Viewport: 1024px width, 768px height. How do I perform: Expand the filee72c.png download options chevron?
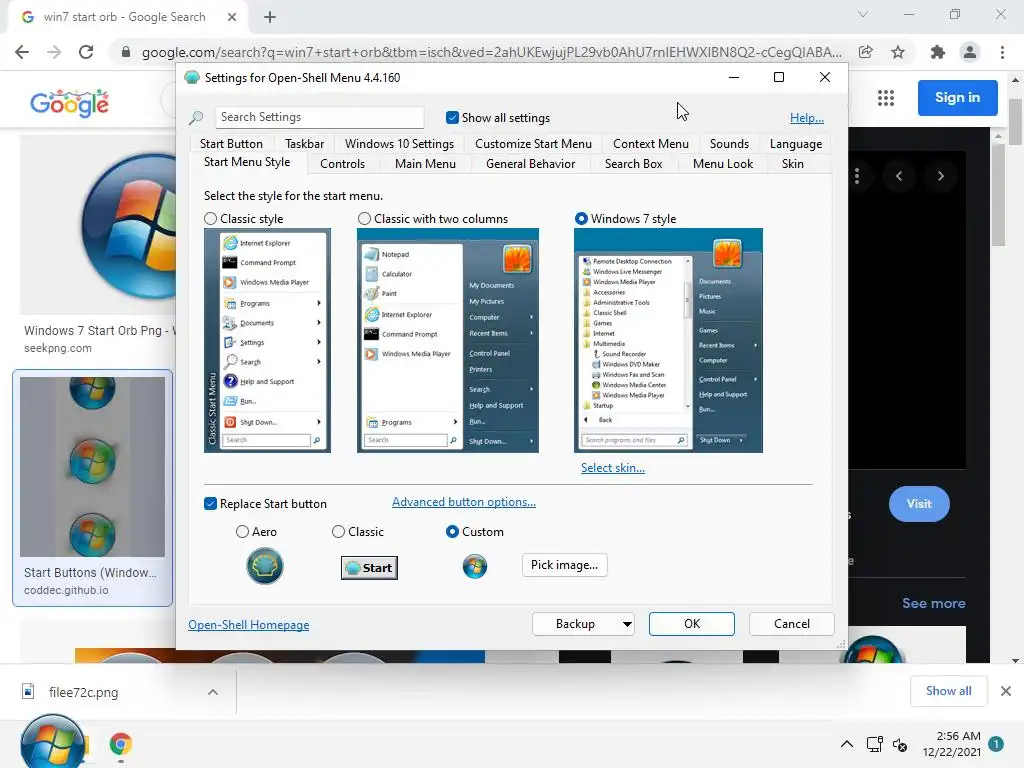[x=213, y=692]
